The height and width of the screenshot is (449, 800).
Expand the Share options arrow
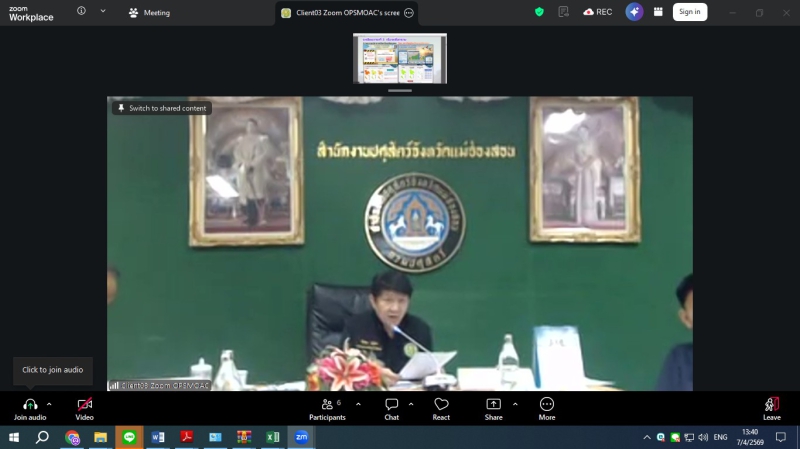(515, 404)
